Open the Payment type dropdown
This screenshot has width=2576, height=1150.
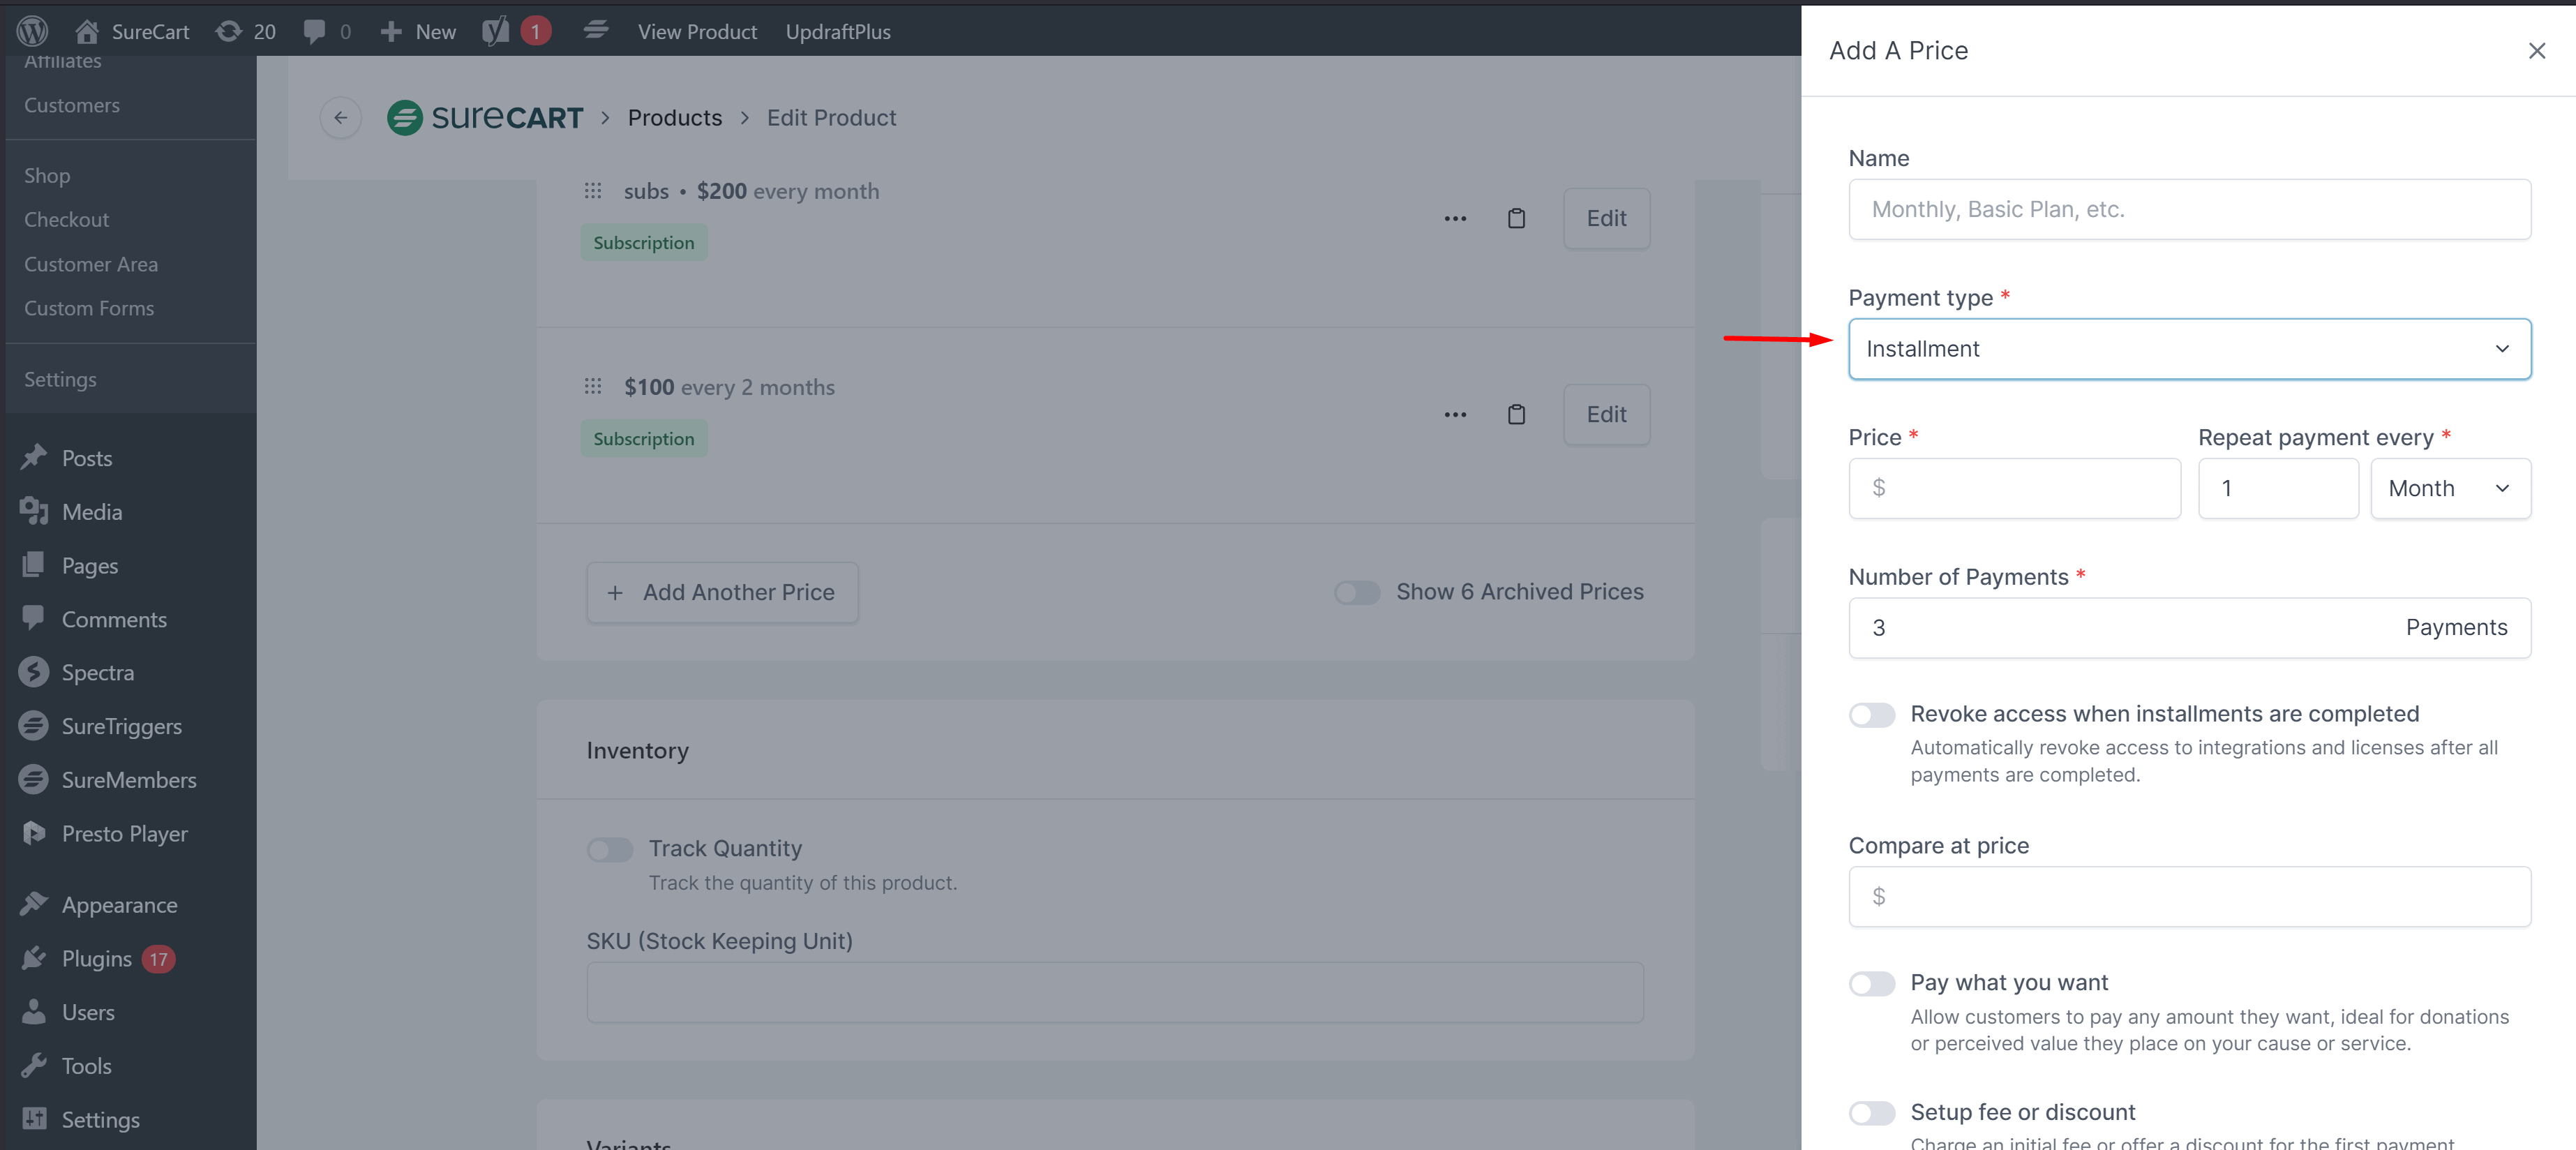click(2189, 349)
